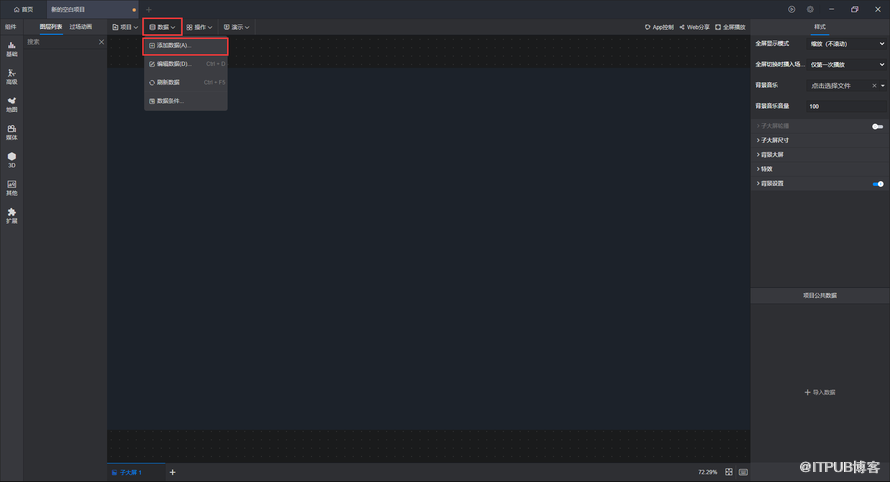The width and height of the screenshot is (890, 482).
Task: Open the 项目 project menu
Action: tap(125, 27)
